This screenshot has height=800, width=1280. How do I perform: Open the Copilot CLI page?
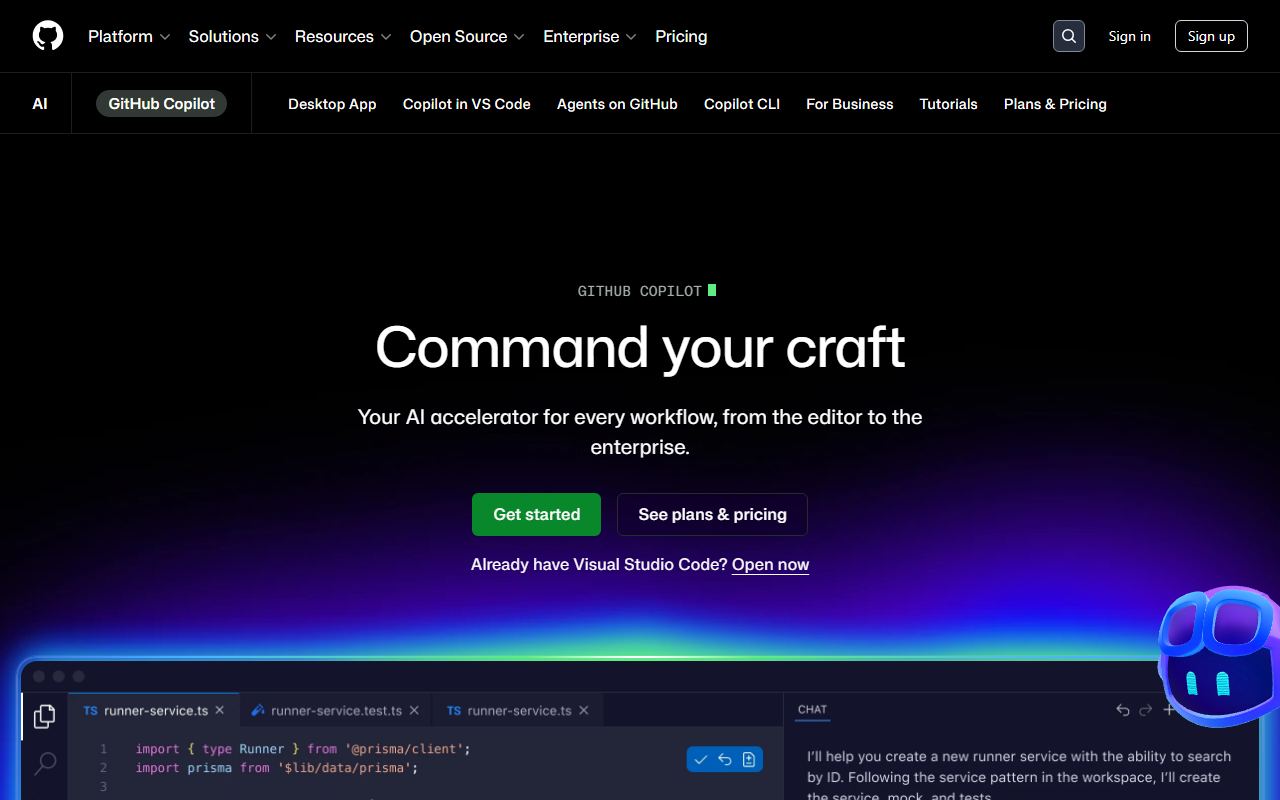point(742,104)
